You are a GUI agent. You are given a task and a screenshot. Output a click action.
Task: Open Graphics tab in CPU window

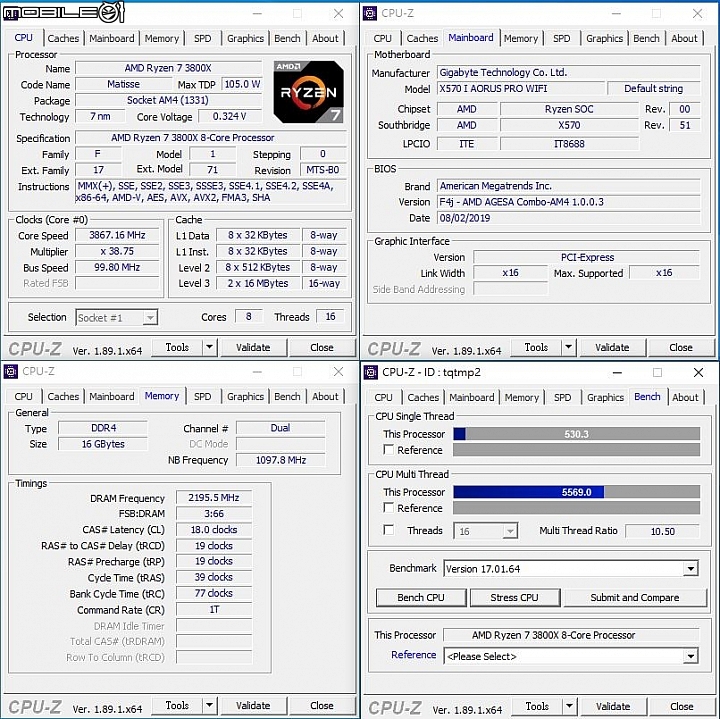click(x=245, y=39)
